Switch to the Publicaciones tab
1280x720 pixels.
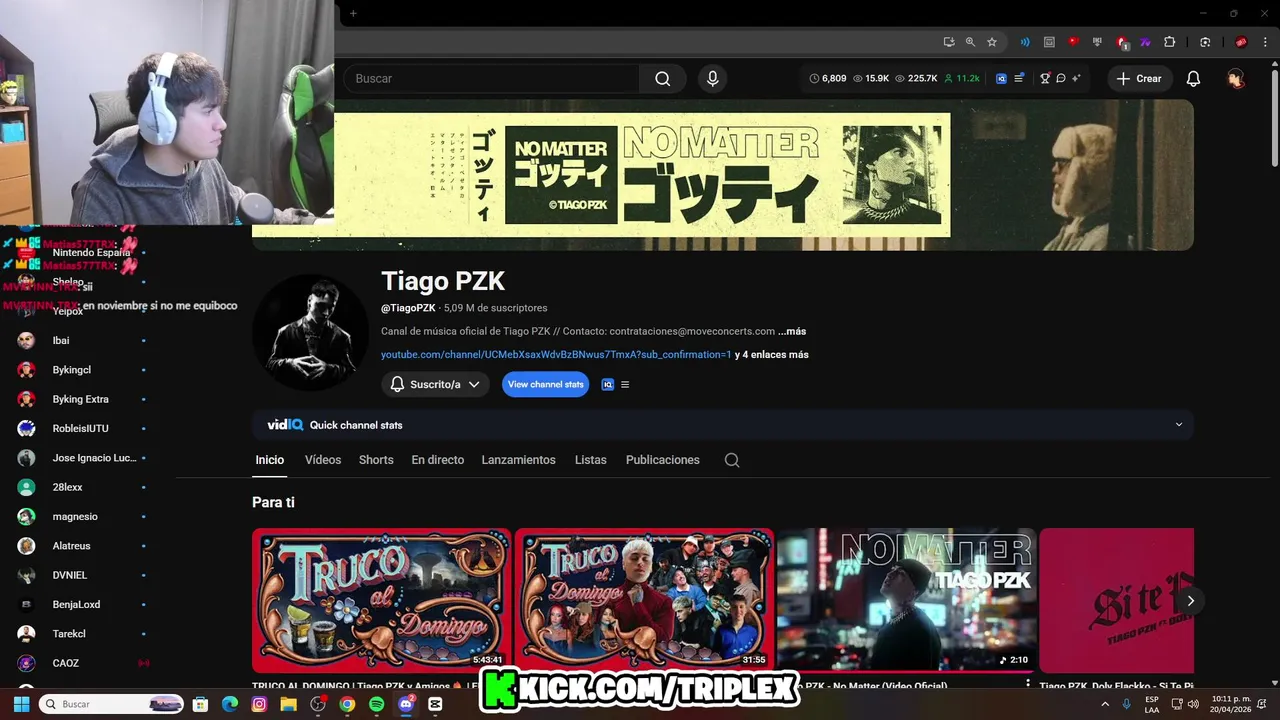663,460
